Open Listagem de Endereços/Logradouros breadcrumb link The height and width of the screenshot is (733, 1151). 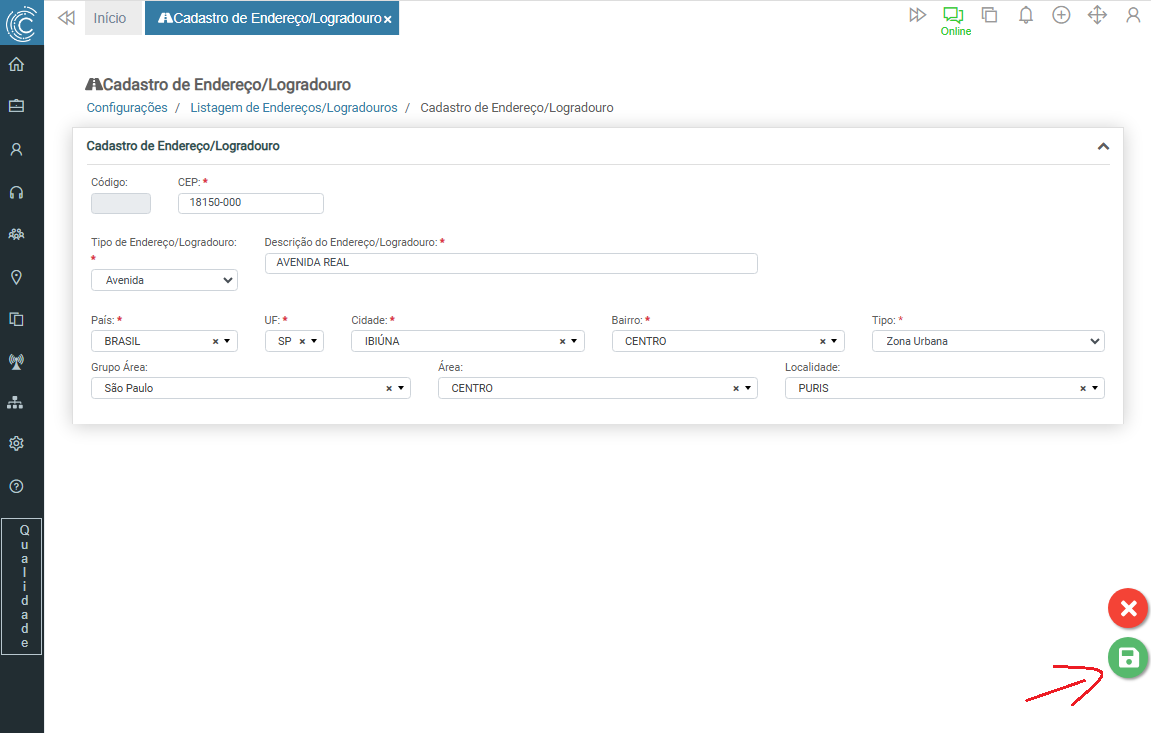(293, 107)
